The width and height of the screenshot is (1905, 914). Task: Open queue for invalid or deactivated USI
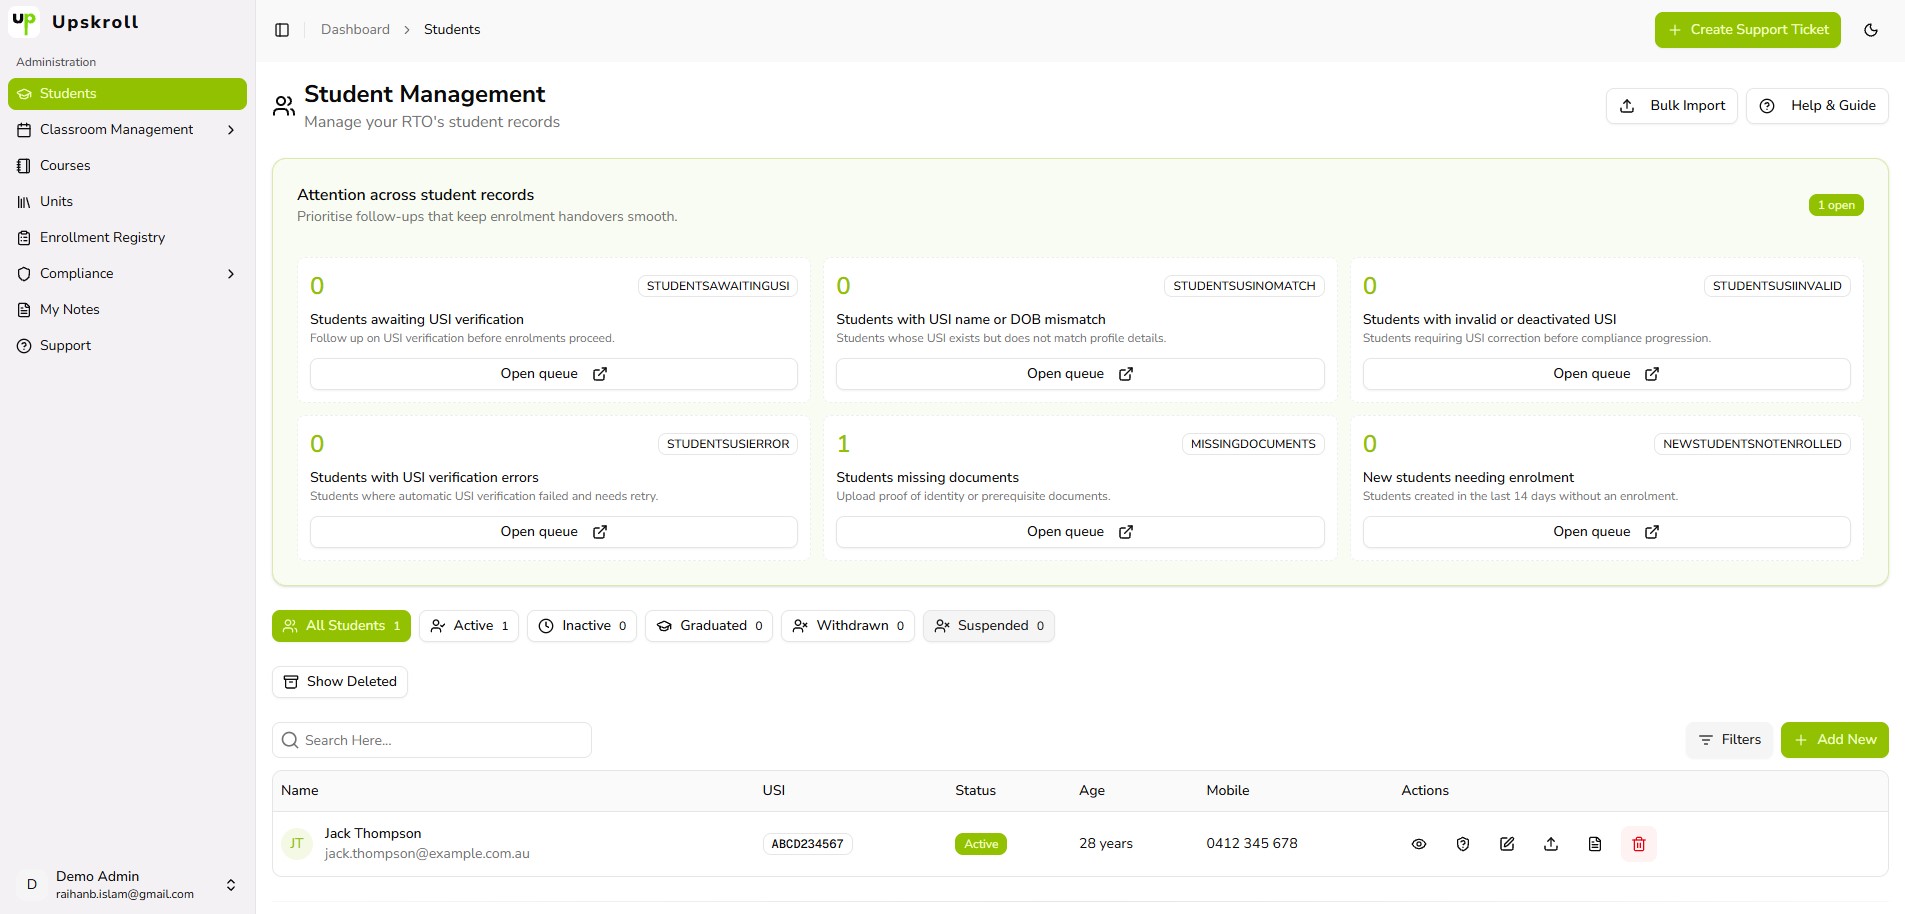[1606, 374]
